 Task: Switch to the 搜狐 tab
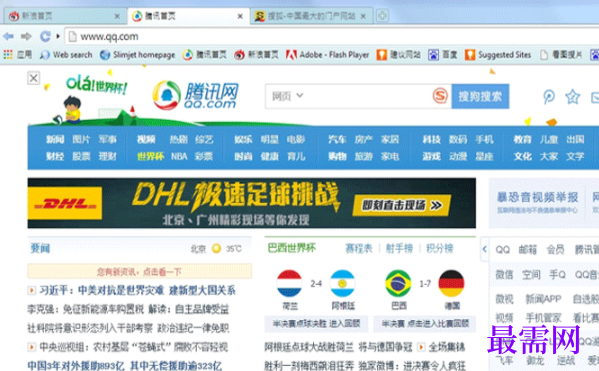click(x=311, y=16)
